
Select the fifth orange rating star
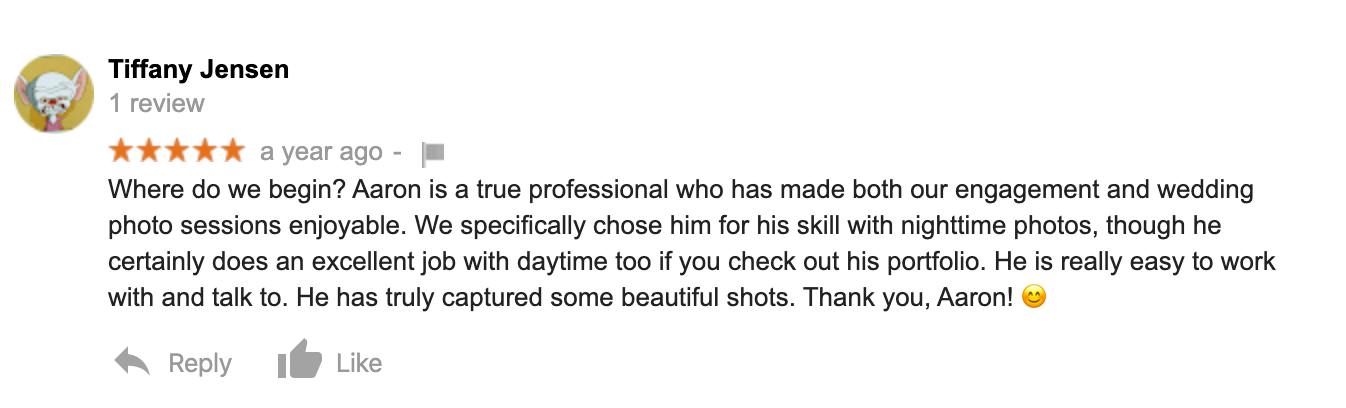pos(232,151)
